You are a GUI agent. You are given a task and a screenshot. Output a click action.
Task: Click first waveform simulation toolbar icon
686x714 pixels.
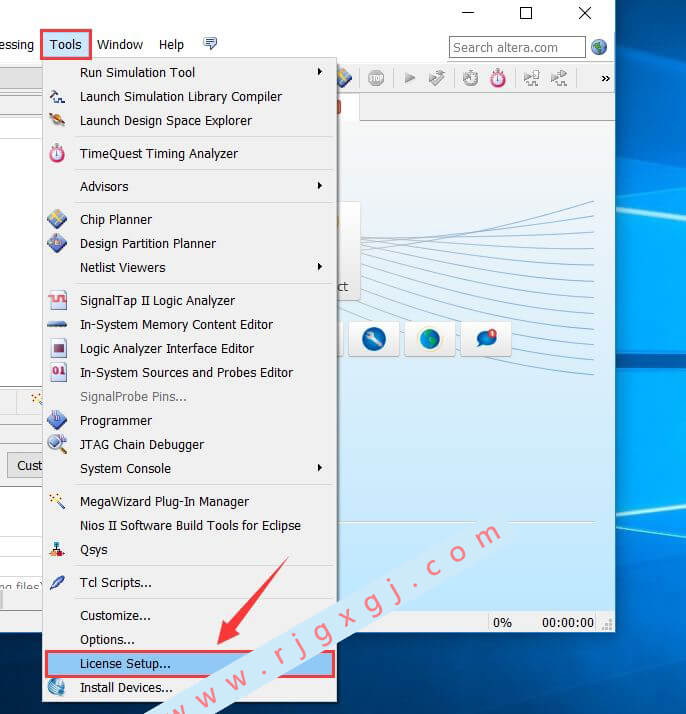[x=531, y=78]
